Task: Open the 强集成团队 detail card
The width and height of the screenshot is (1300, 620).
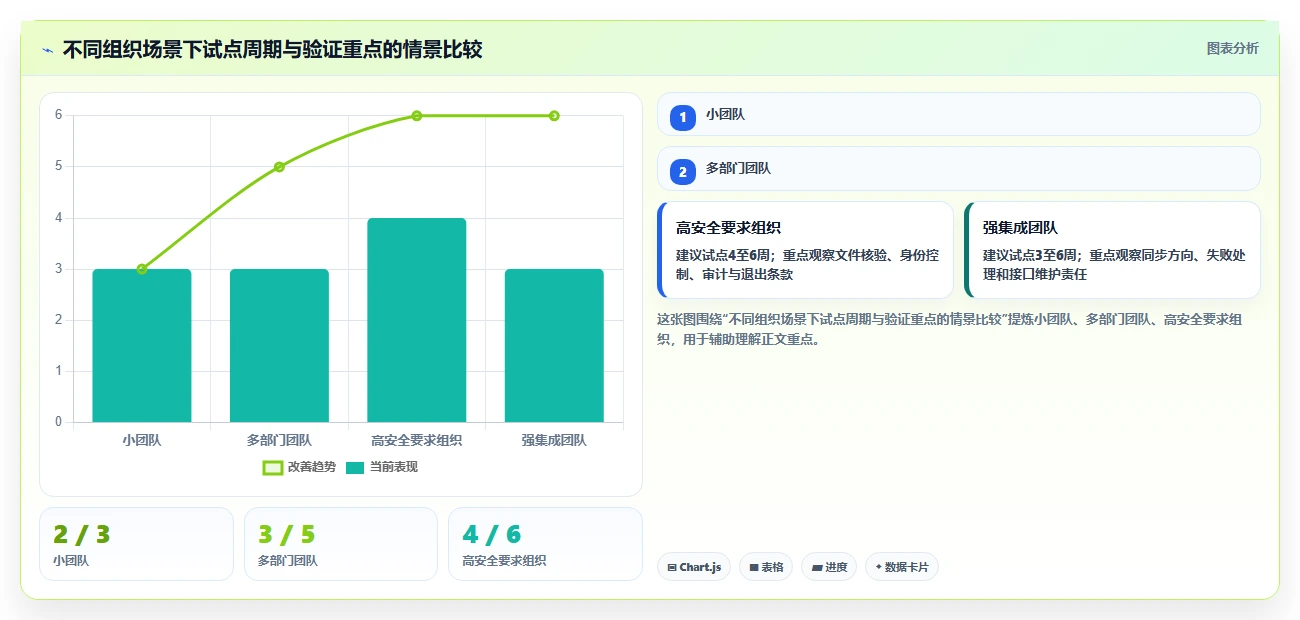Action: click(1112, 250)
